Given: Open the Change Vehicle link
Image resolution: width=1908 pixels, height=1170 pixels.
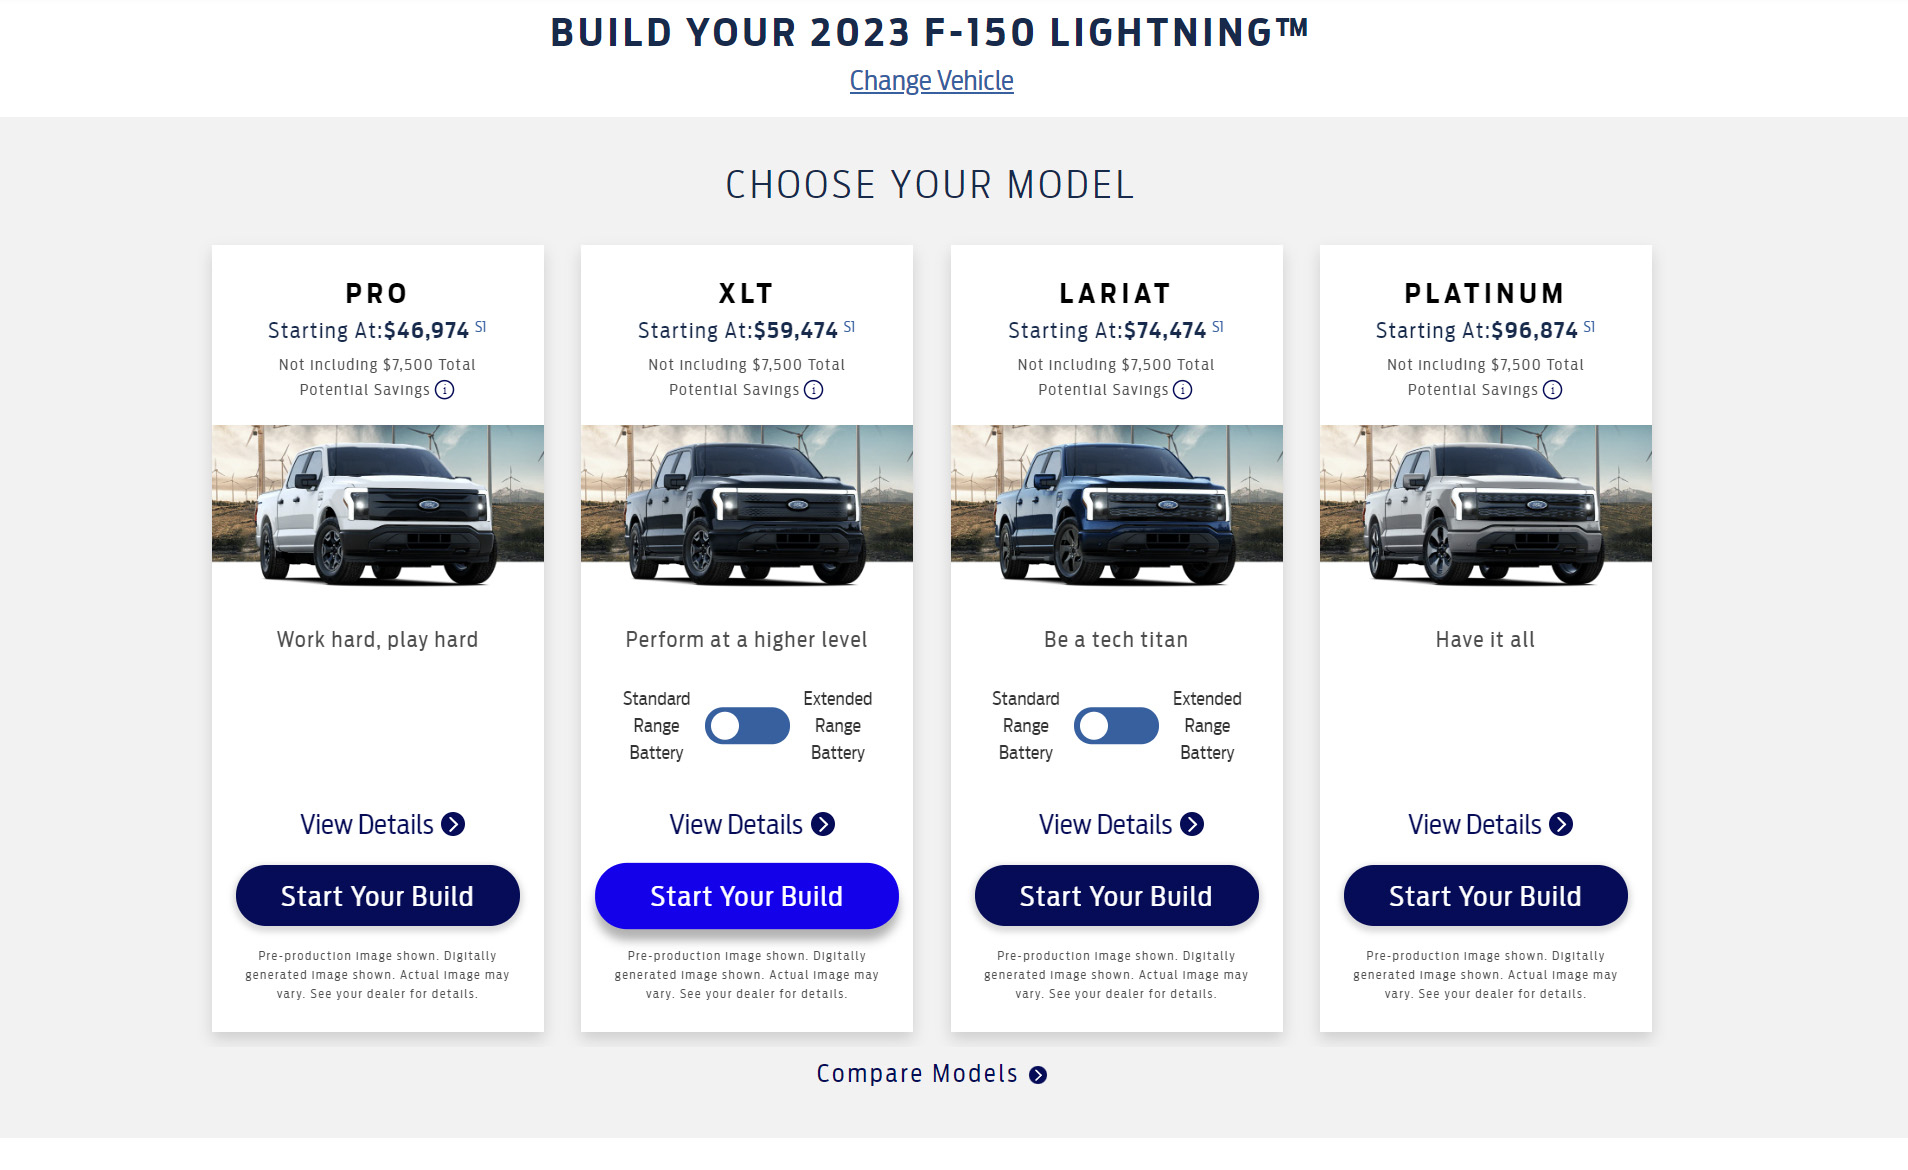Looking at the screenshot, I should (x=931, y=80).
